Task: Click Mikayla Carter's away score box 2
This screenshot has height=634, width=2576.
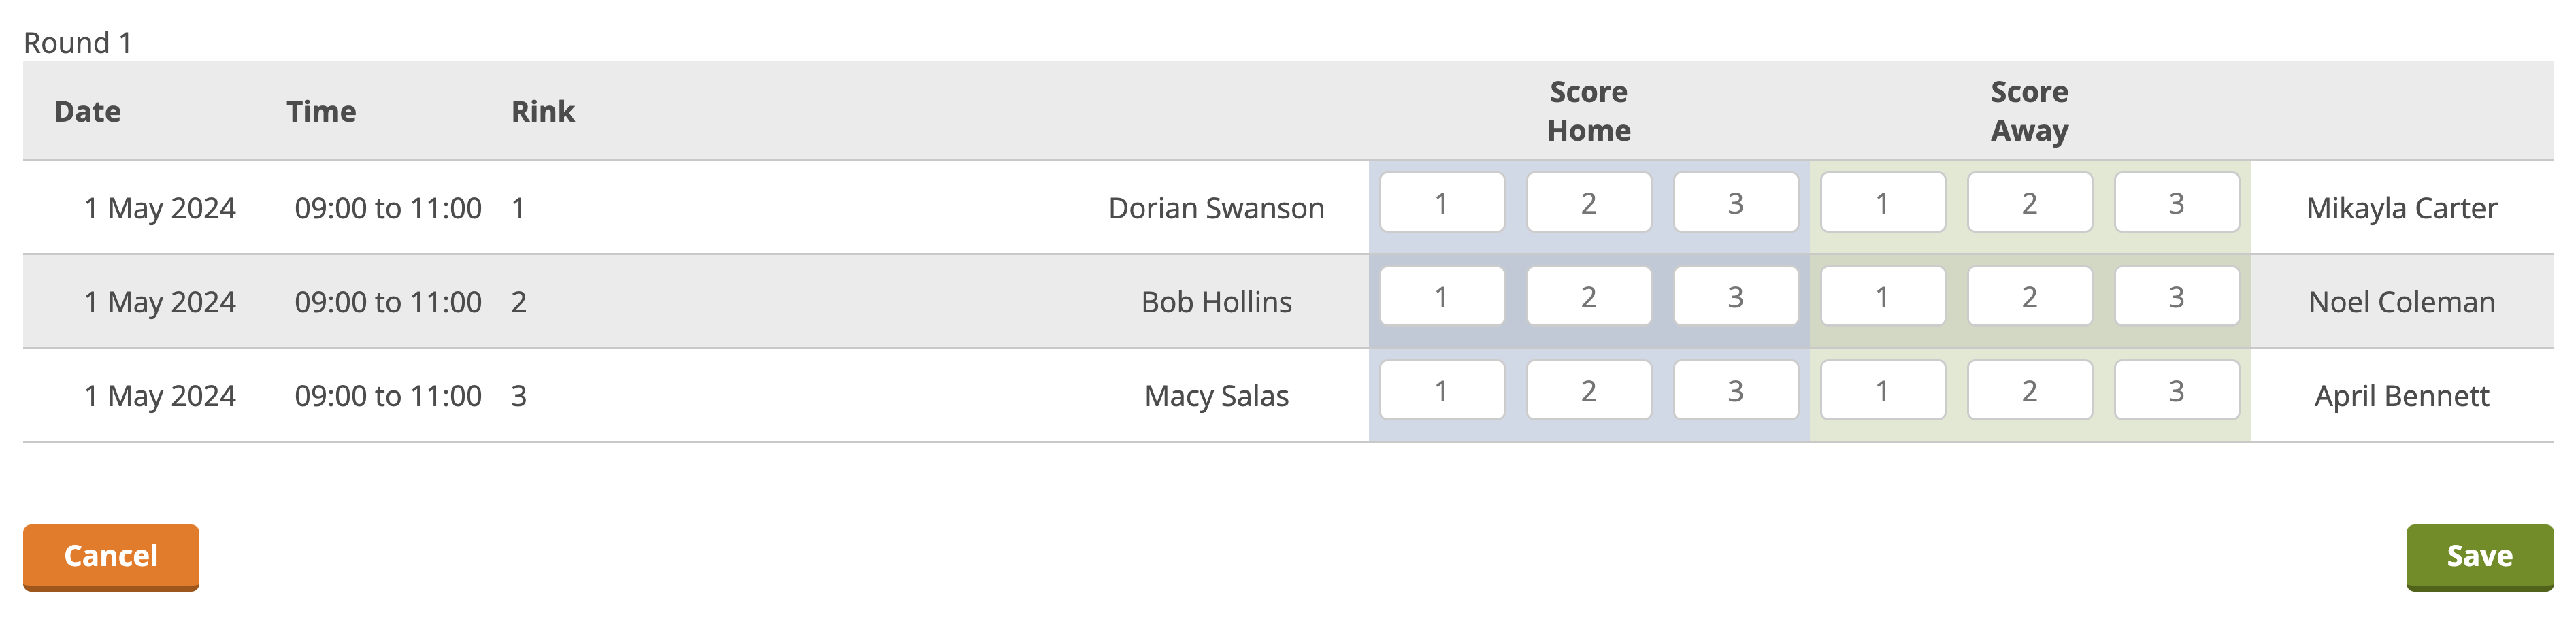Action: [2030, 203]
